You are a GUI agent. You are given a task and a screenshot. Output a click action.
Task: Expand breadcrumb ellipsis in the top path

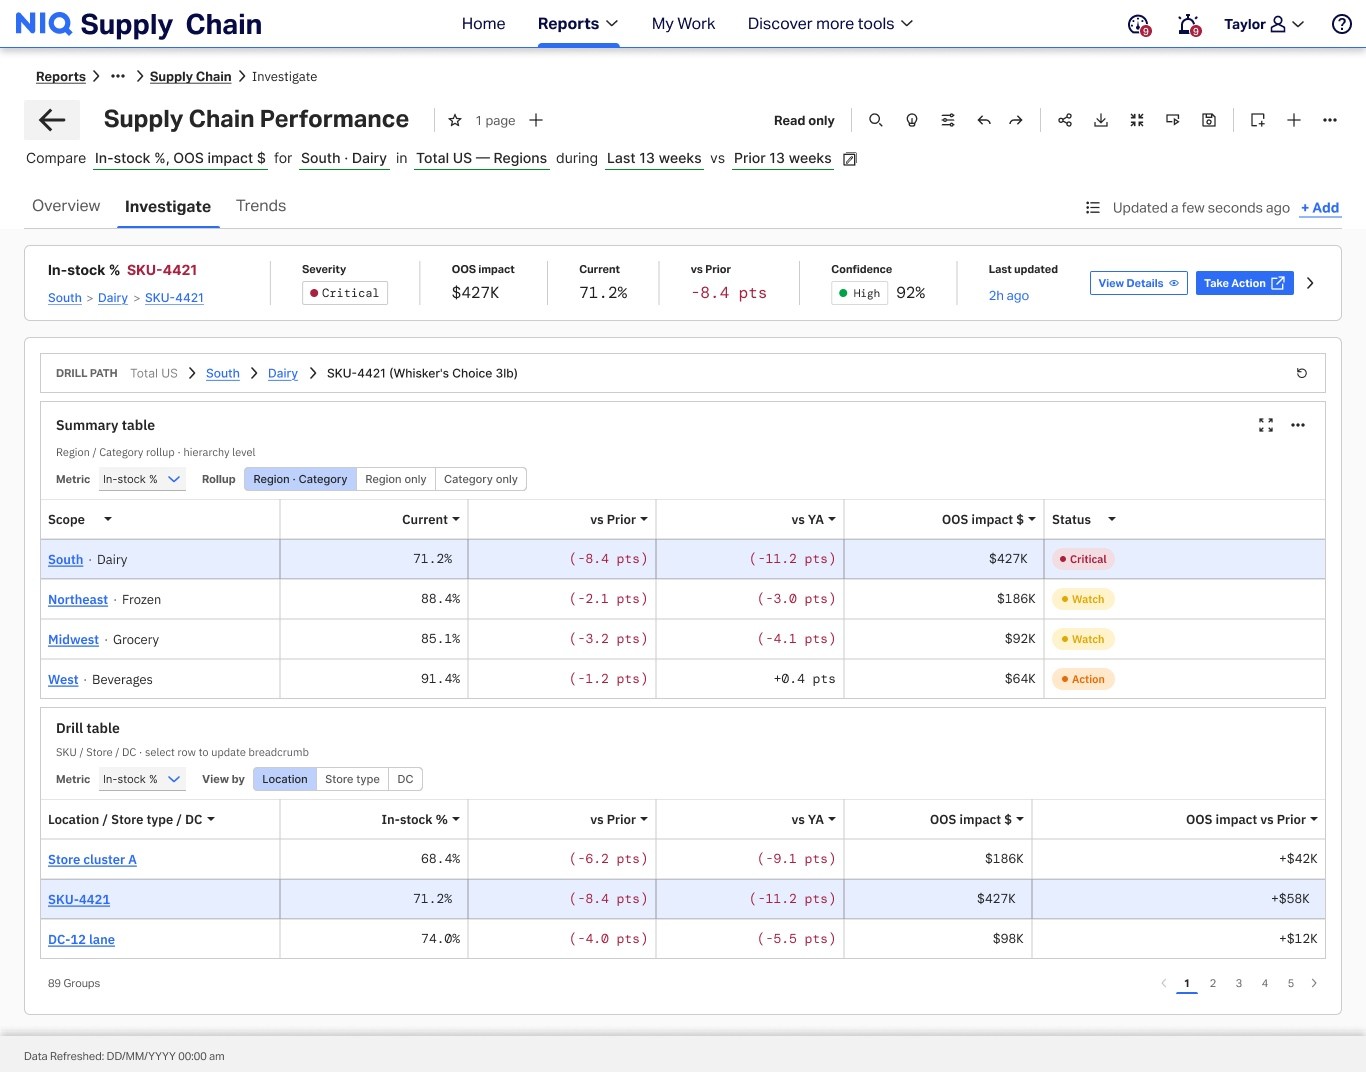point(118,76)
